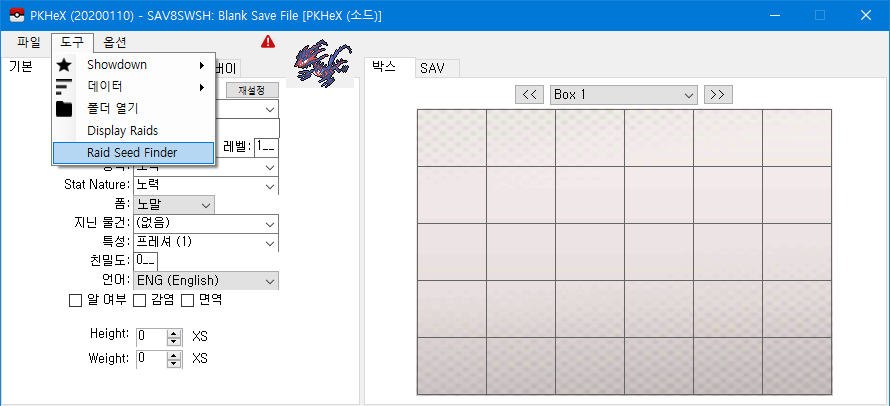Click the bars icon beside 데이터

click(x=64, y=87)
